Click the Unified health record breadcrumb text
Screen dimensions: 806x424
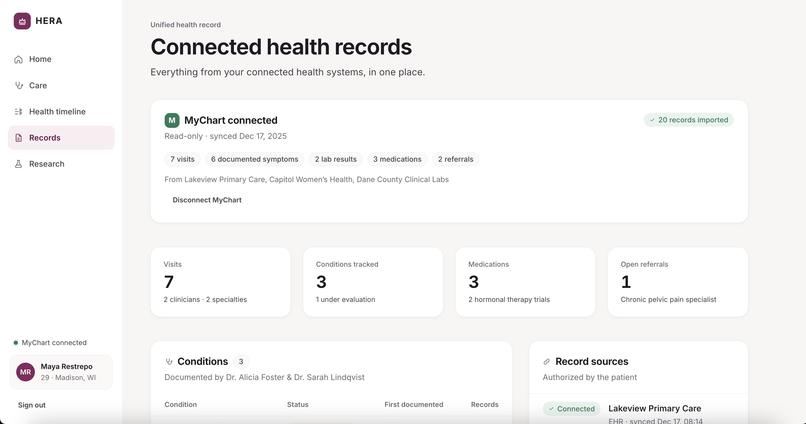[x=186, y=25]
